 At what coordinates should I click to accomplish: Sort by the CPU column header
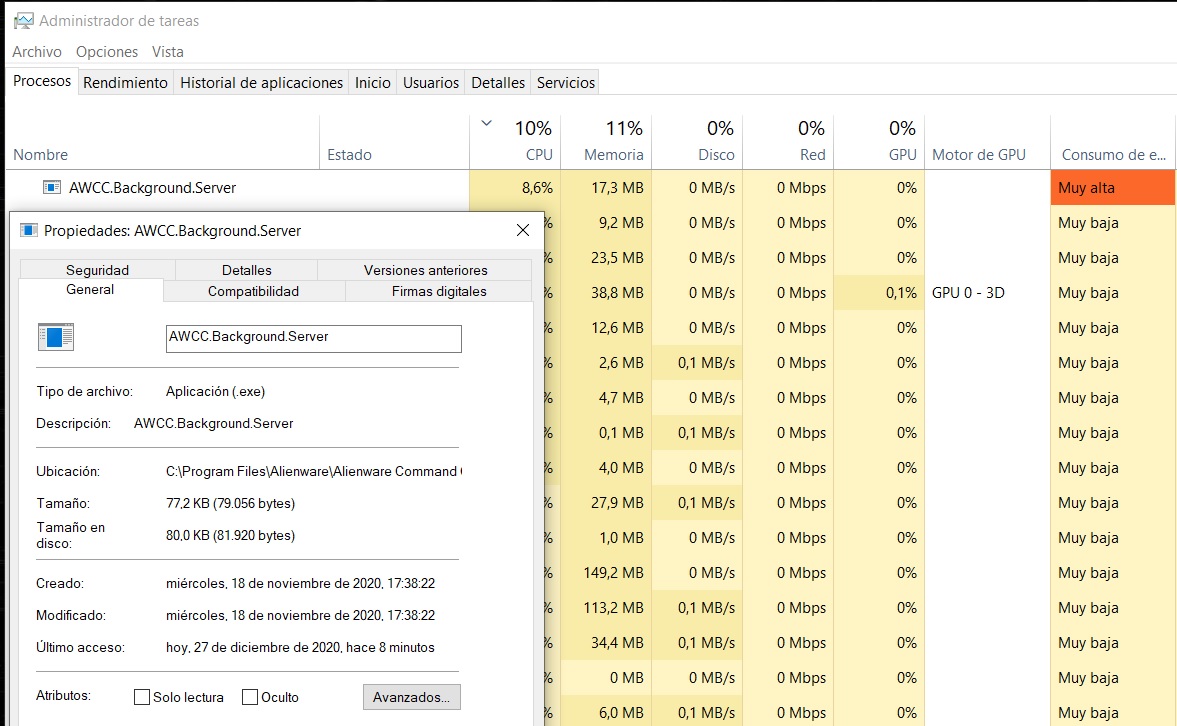tap(515, 143)
